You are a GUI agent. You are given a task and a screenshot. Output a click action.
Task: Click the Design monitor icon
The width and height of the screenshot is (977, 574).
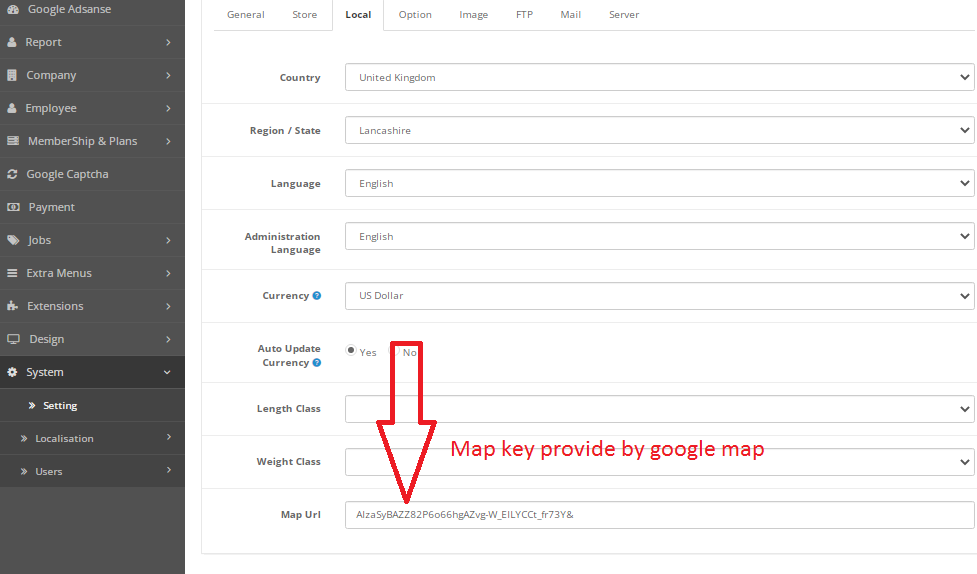click(x=13, y=339)
